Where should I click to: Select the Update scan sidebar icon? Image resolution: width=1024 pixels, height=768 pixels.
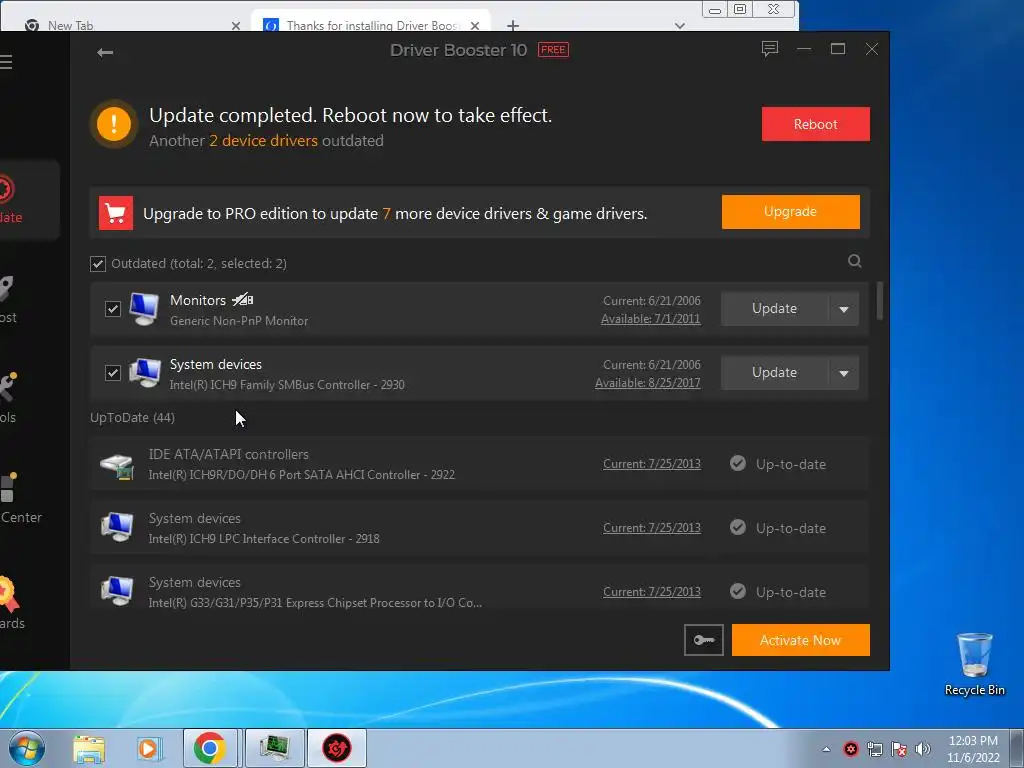click(x=7, y=189)
